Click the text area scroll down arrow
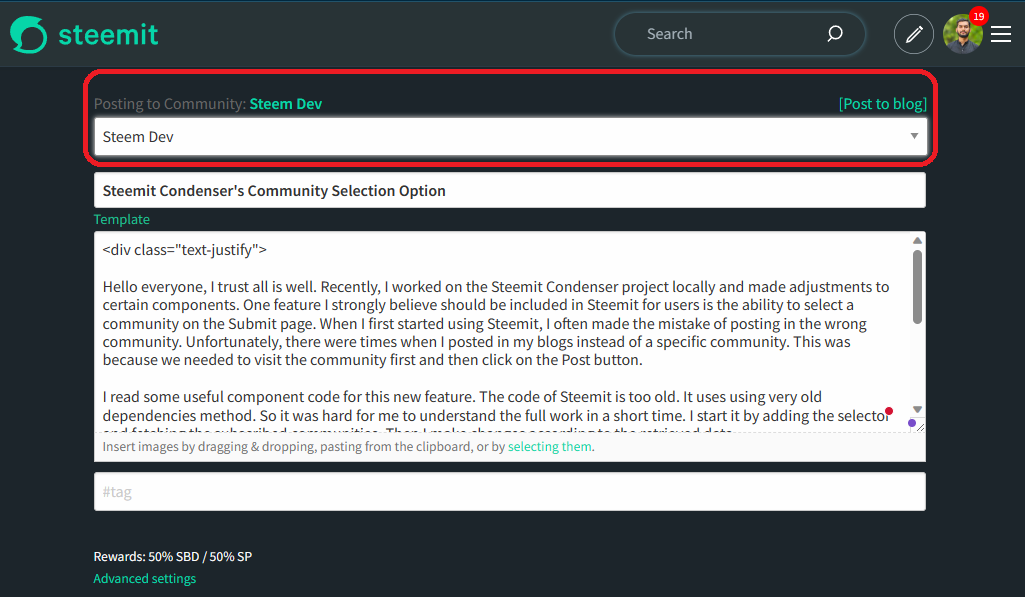This screenshot has height=597, width=1025. pos(917,409)
